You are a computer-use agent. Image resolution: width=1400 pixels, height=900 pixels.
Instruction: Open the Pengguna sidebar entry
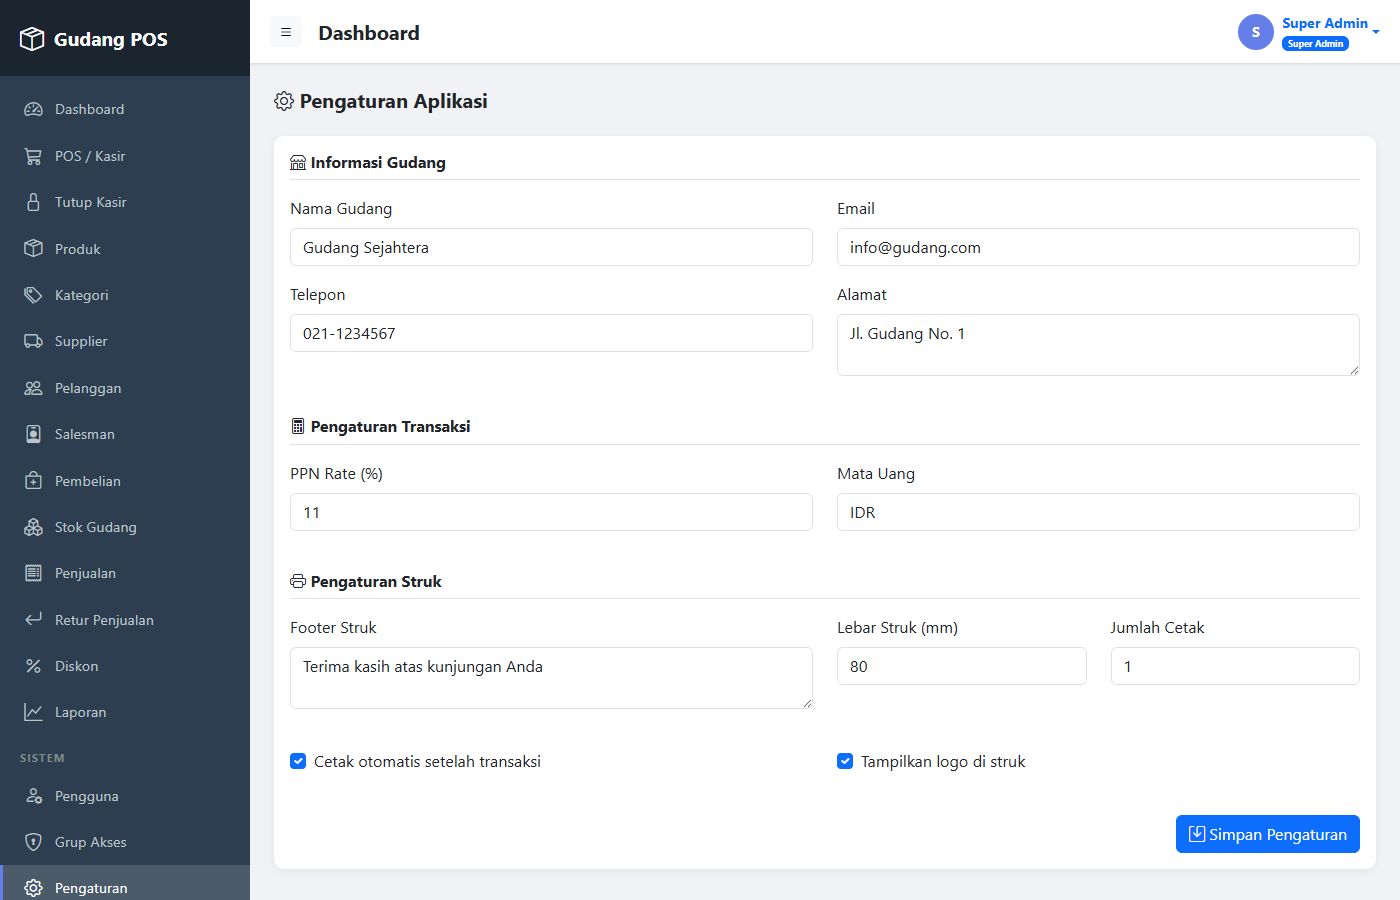tap(125, 796)
